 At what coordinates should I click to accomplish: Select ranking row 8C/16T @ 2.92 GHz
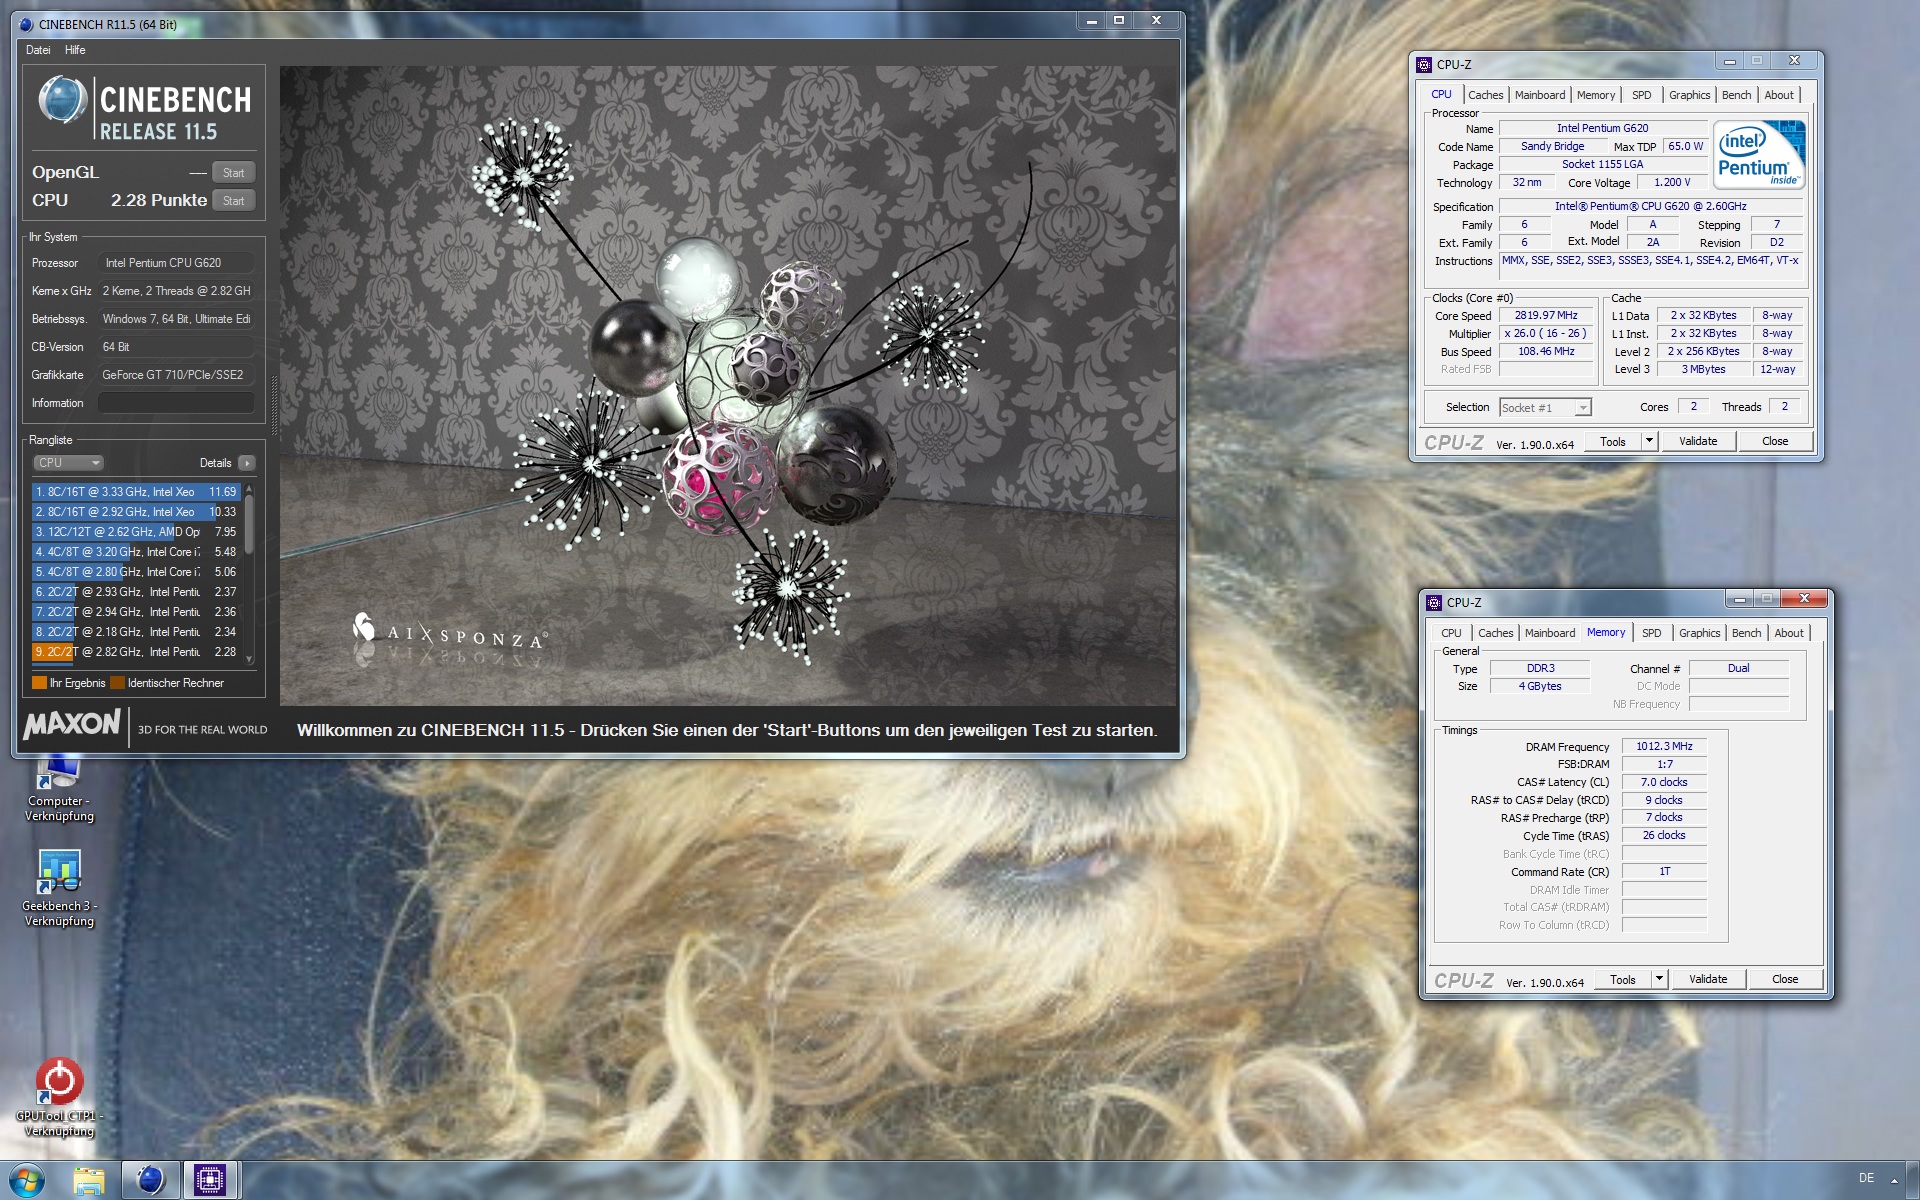coord(136,512)
